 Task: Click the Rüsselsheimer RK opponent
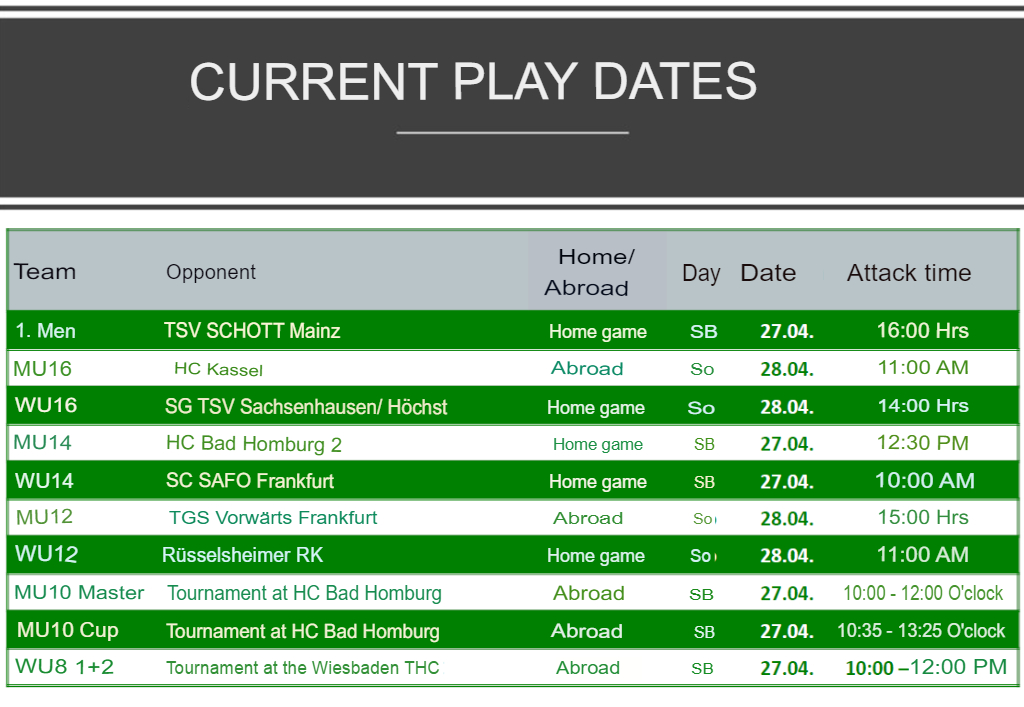tap(243, 555)
